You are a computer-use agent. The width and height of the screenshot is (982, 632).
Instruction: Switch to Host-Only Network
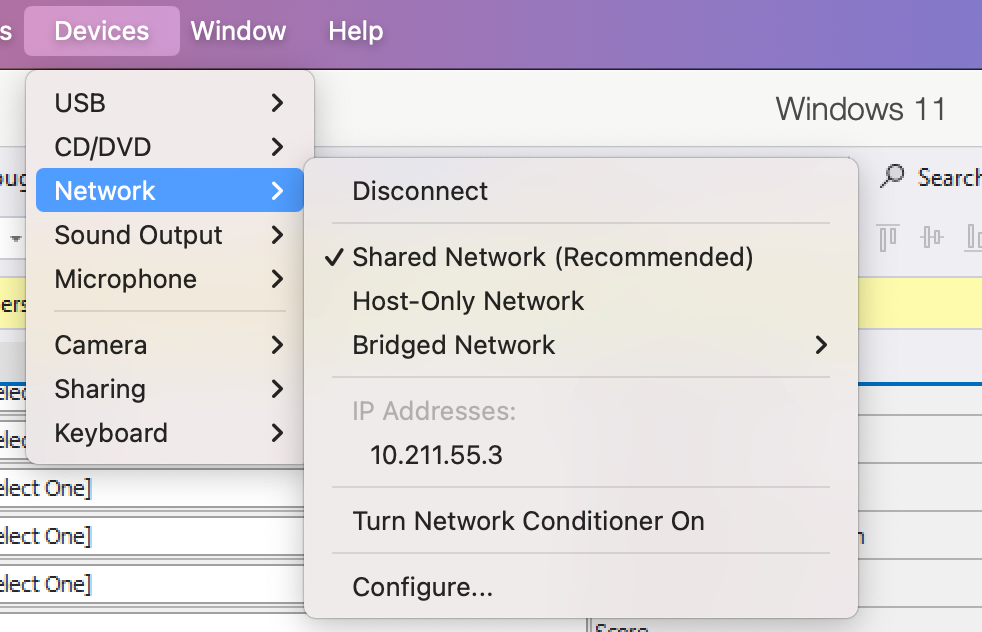[x=581, y=301]
